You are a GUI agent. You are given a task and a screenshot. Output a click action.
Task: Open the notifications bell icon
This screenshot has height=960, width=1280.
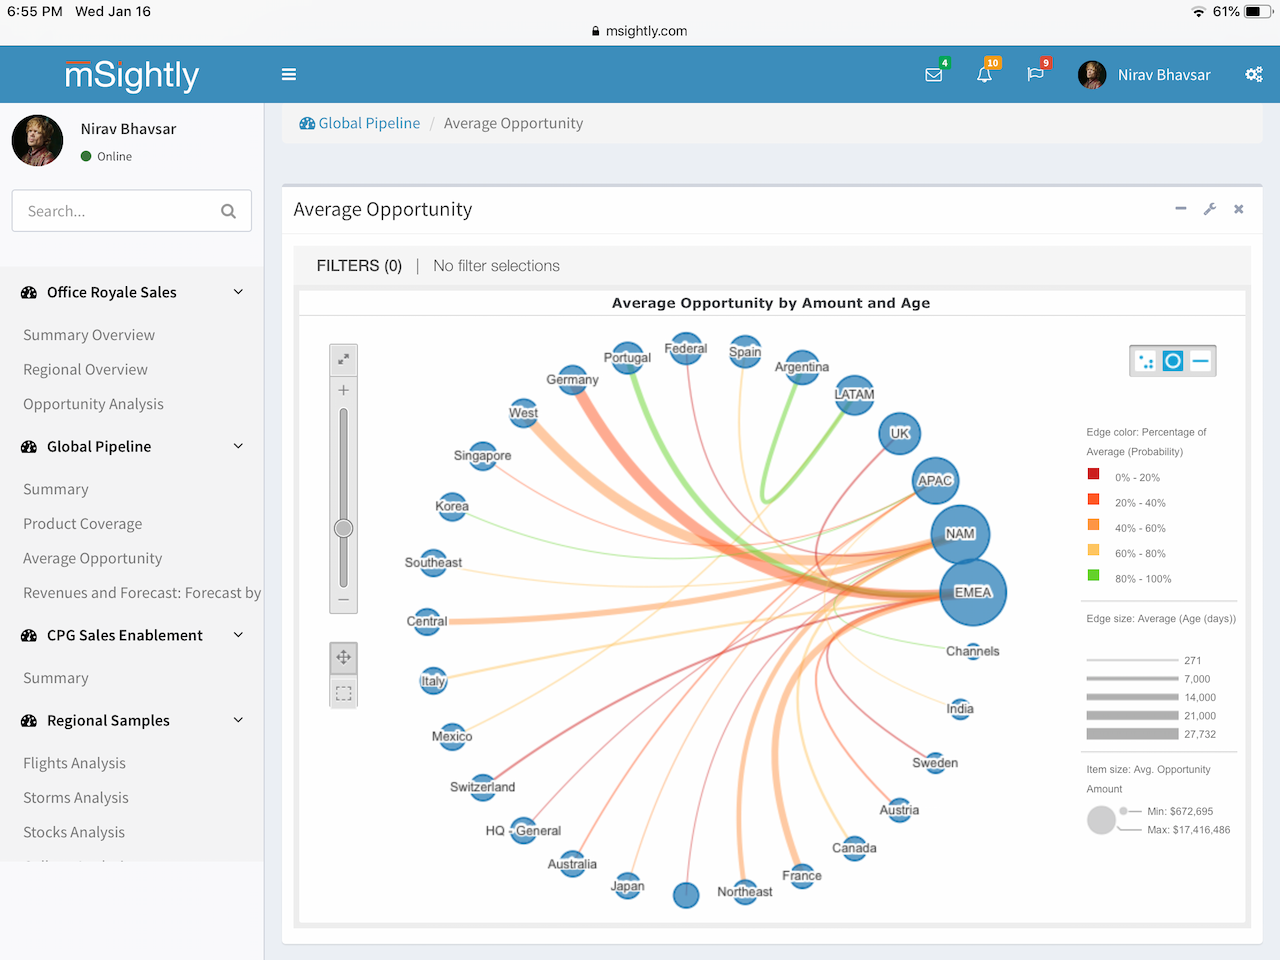(985, 75)
